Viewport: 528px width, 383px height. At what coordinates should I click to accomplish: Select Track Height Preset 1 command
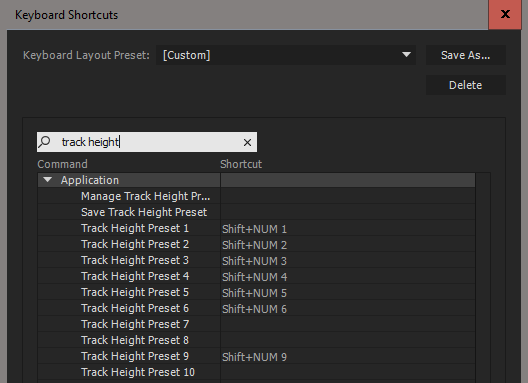coord(135,228)
